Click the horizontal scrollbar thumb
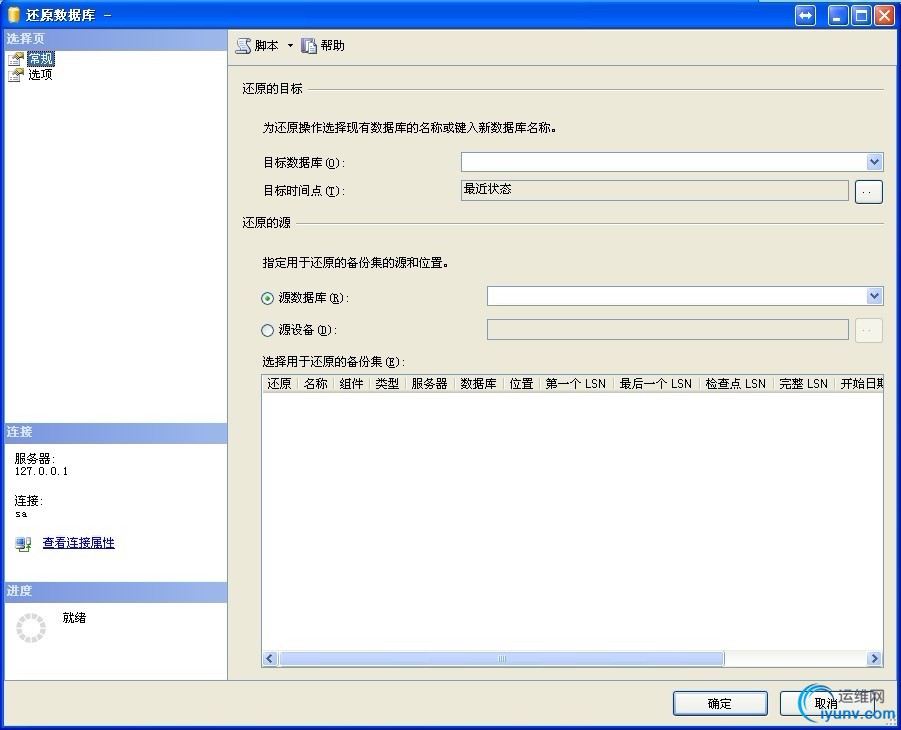Image resolution: width=901 pixels, height=730 pixels. 502,659
